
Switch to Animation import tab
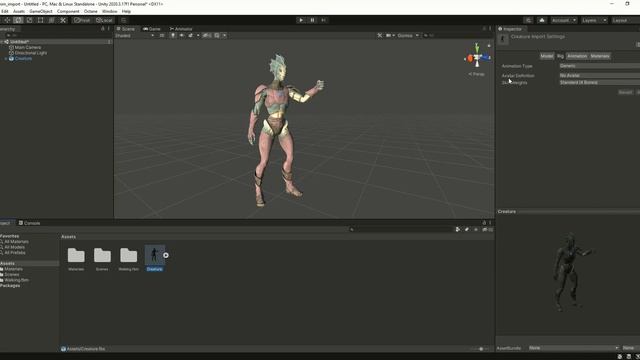pos(577,56)
